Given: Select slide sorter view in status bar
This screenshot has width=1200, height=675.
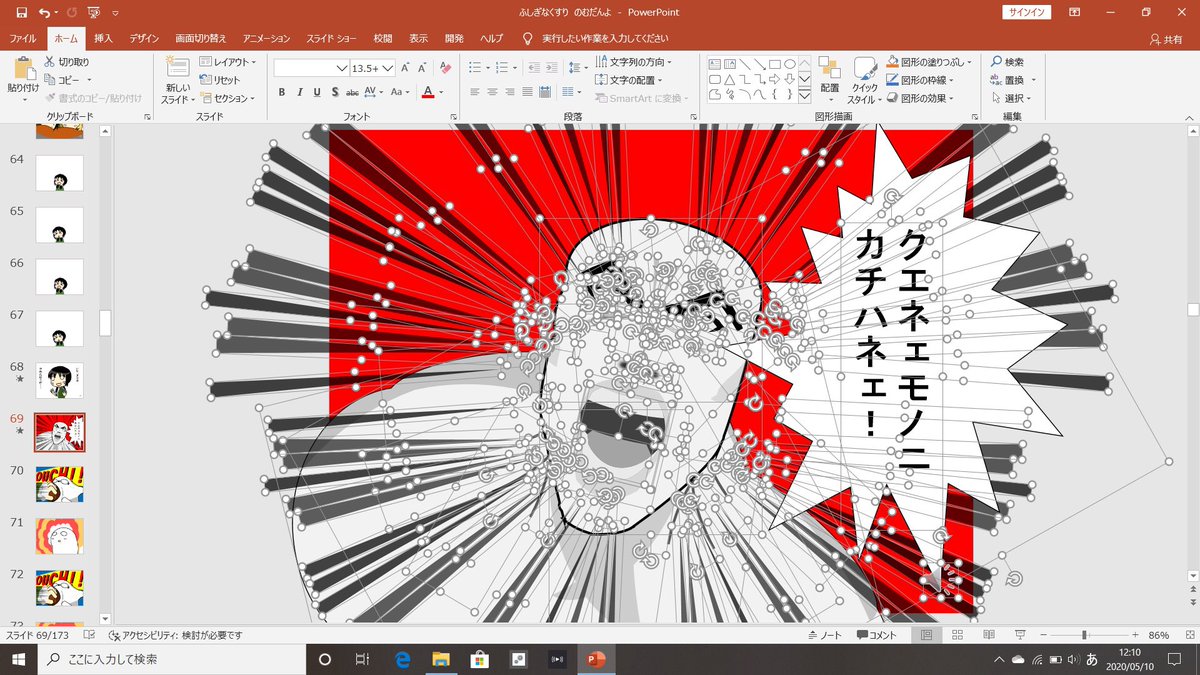Looking at the screenshot, I should [957, 633].
